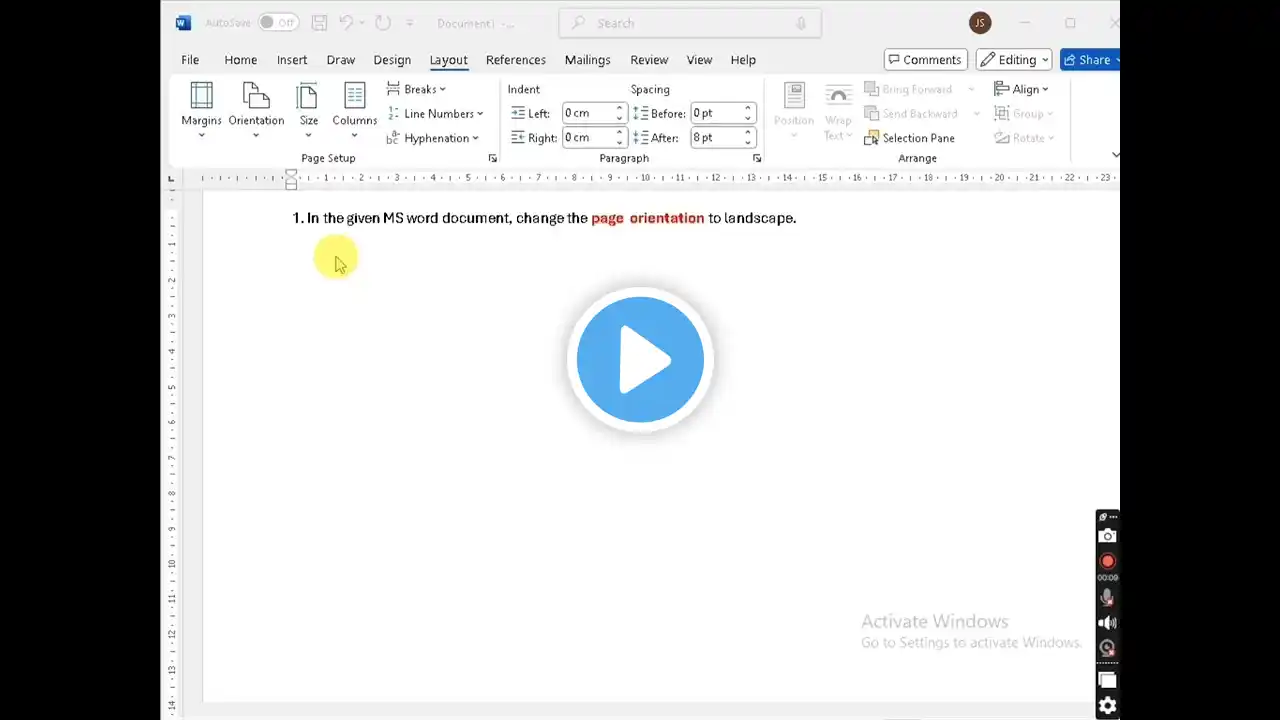Viewport: 1280px width, 720px height.
Task: Click the word "landscape" in the document
Action: click(758, 218)
